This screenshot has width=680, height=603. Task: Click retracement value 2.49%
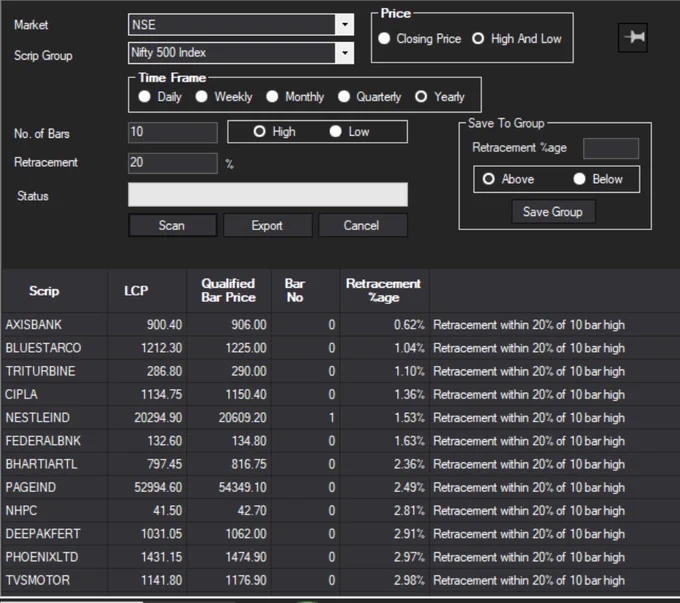coord(409,487)
